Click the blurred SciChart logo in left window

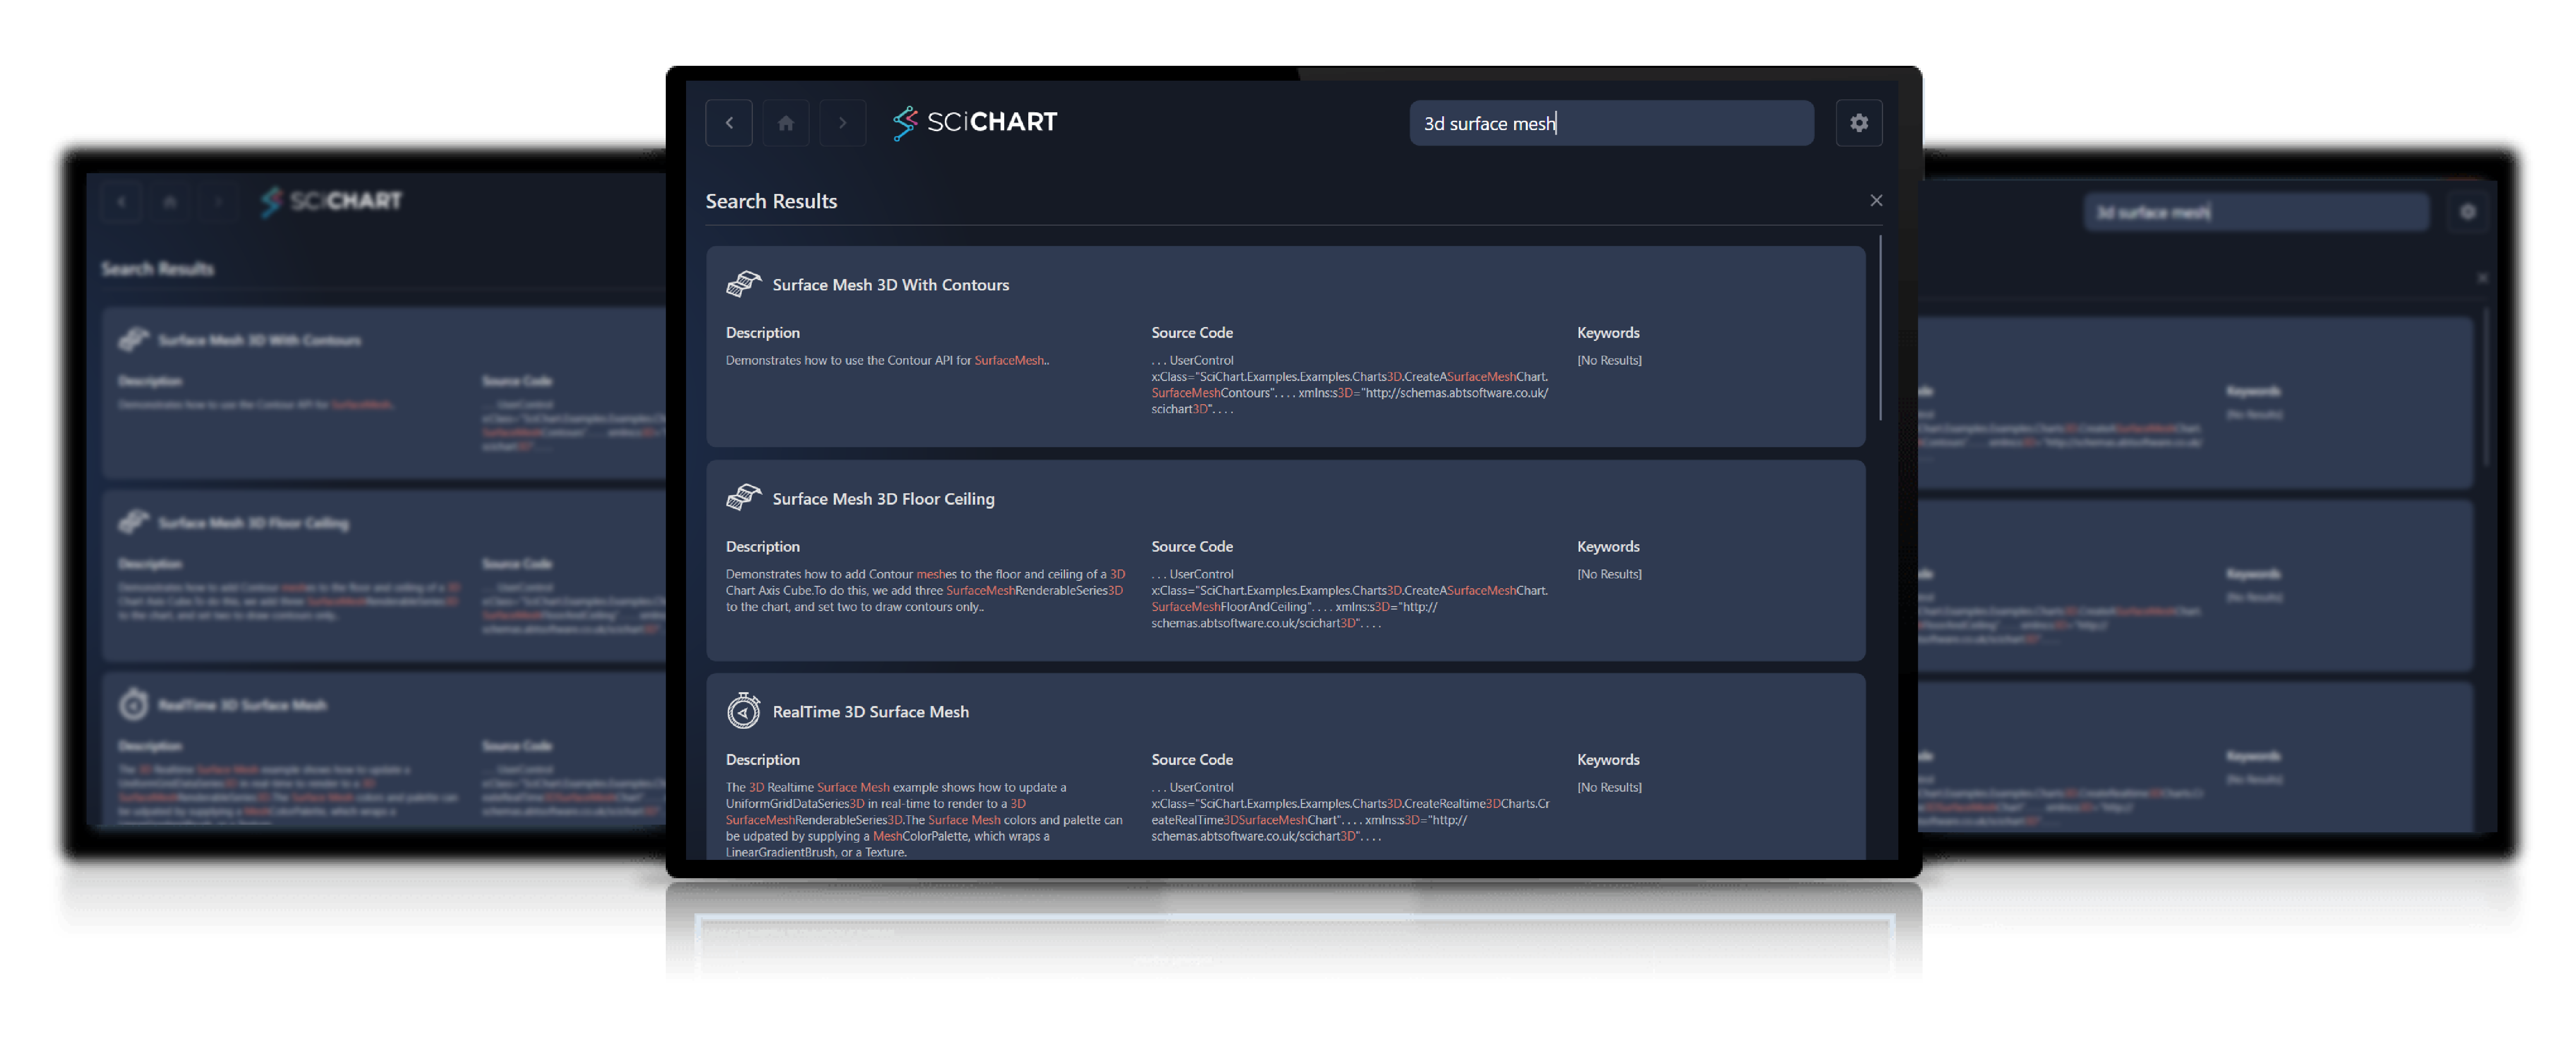(x=331, y=201)
